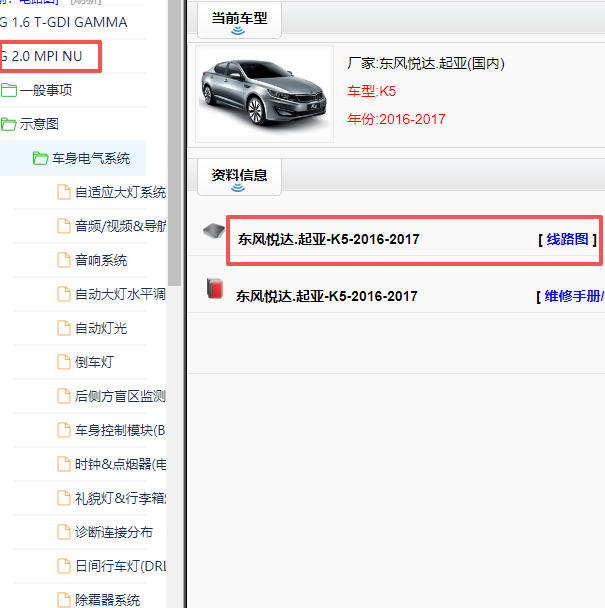Open the 自动灯光 document
This screenshot has height=608, width=605.
click(101, 328)
